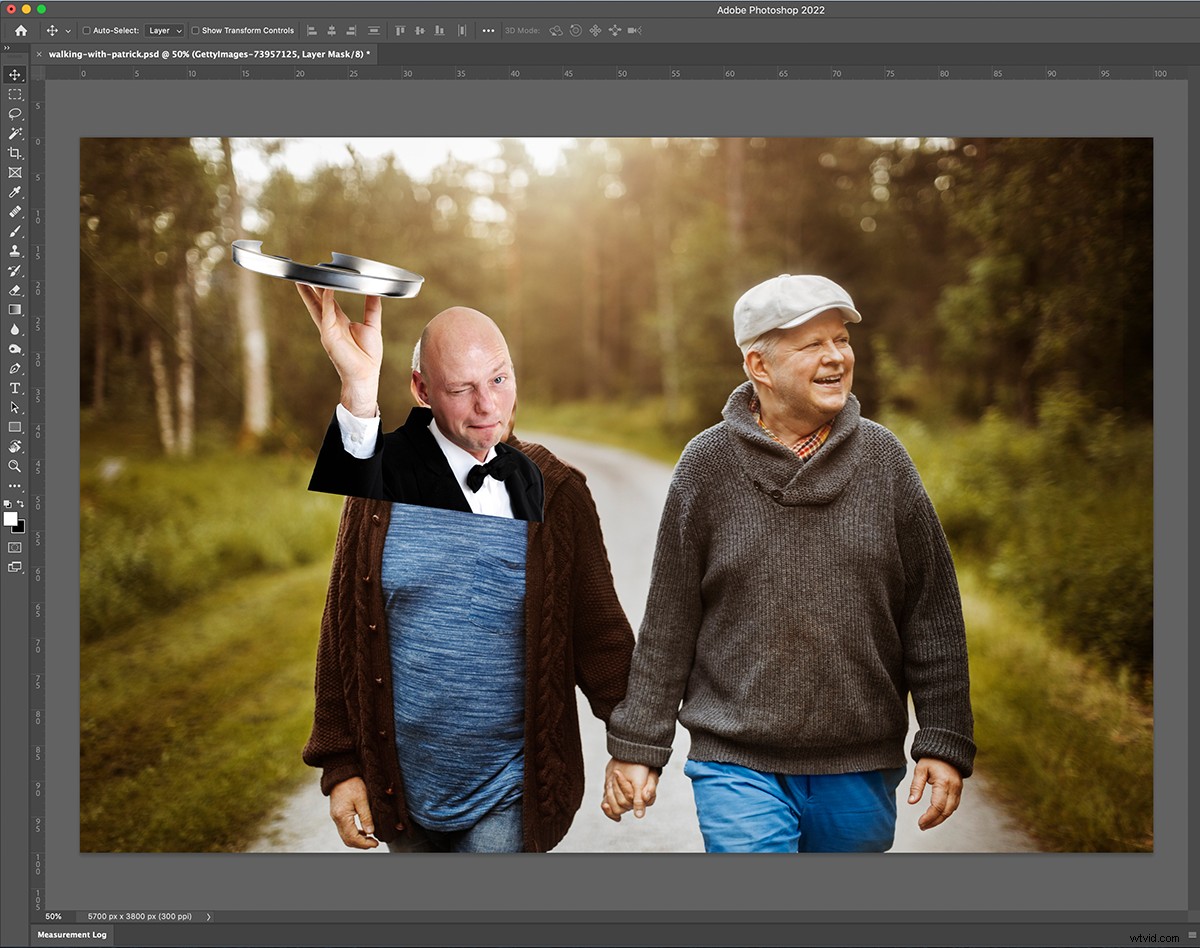Open the Auto-Select Layer dropdown

(163, 30)
